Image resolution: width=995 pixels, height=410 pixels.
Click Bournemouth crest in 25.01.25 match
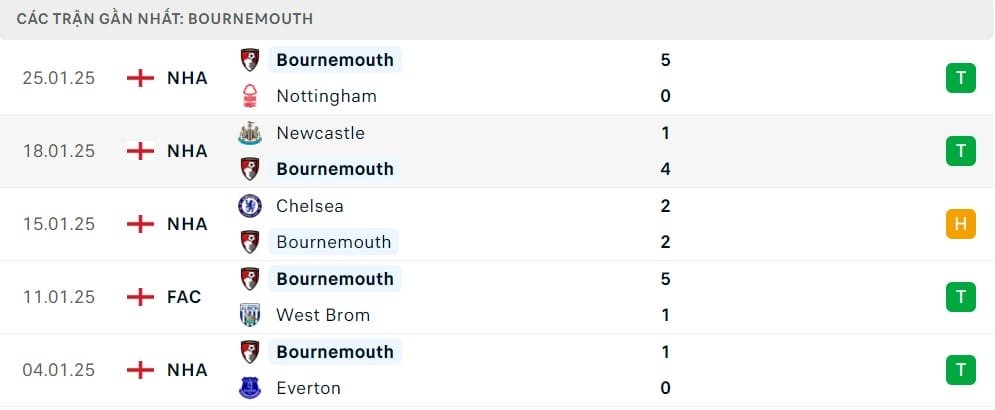(x=250, y=60)
